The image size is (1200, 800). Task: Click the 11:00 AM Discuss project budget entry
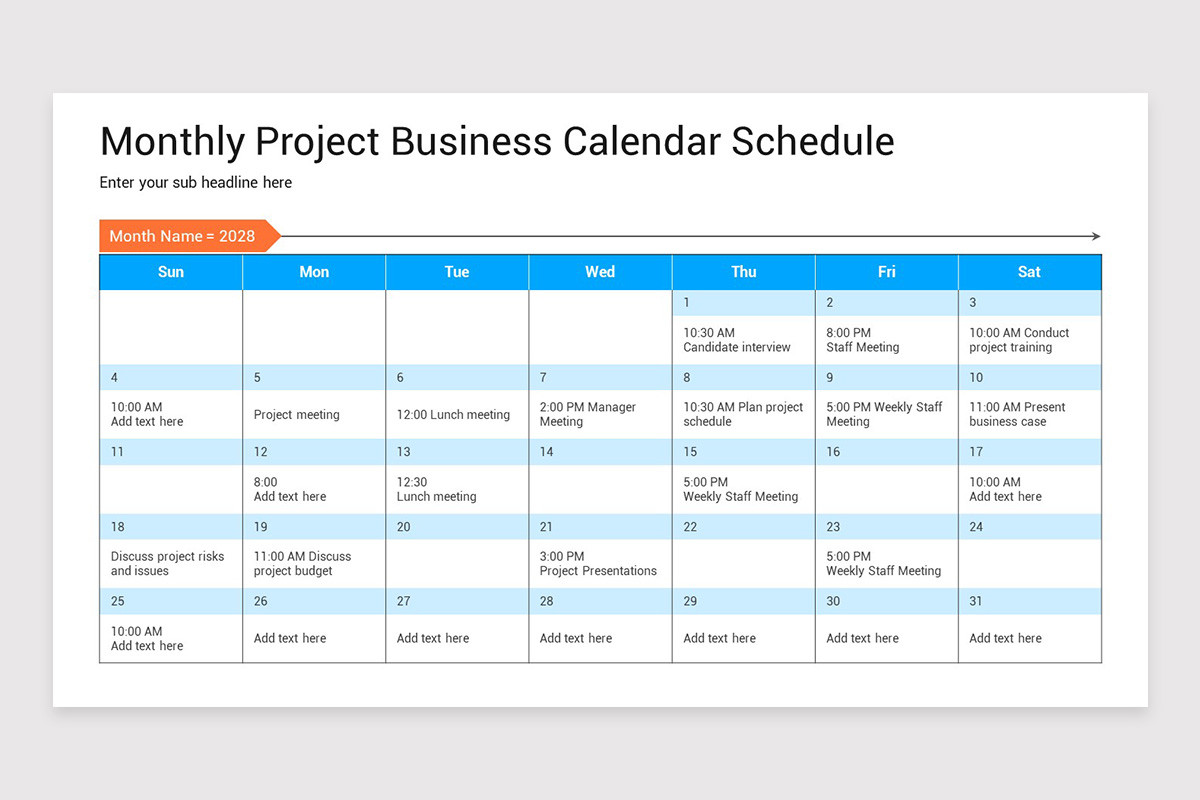tap(302, 564)
